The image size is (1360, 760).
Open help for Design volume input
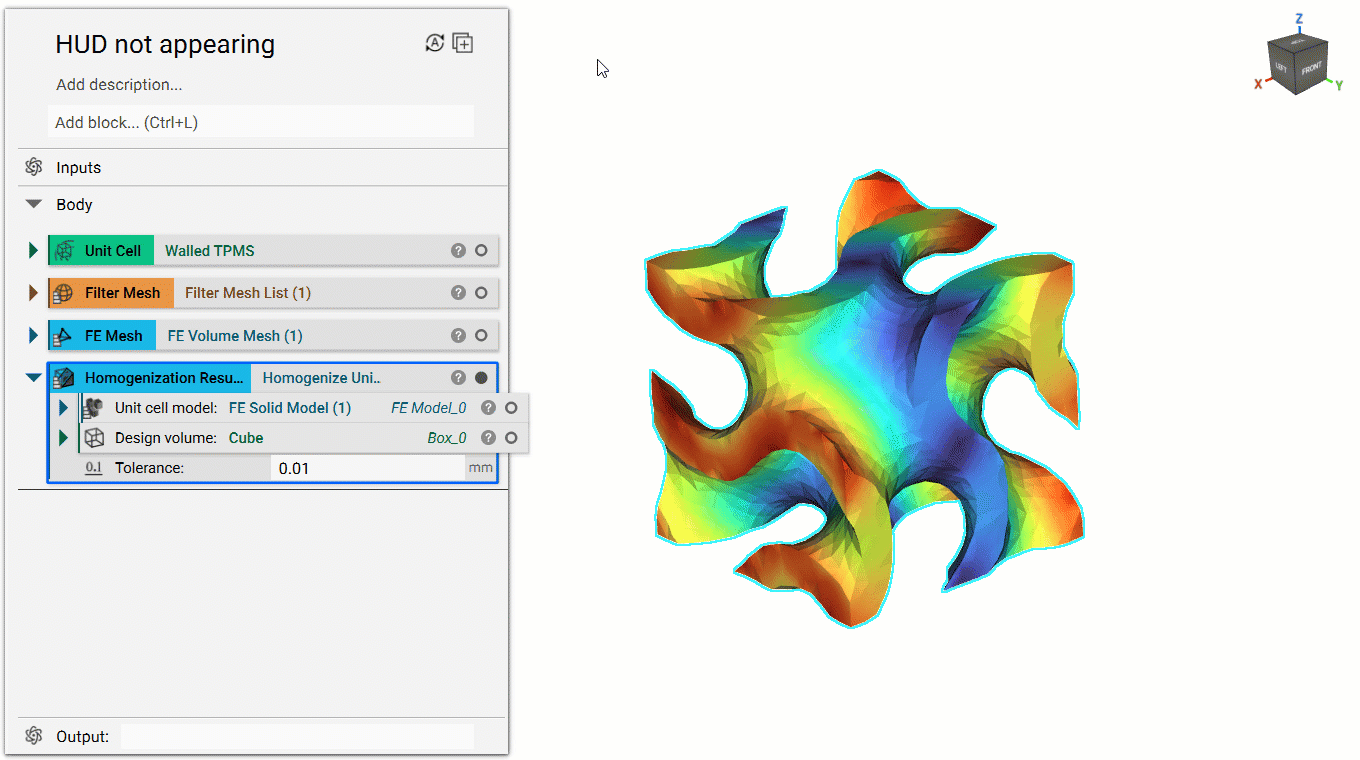pyautogui.click(x=488, y=438)
